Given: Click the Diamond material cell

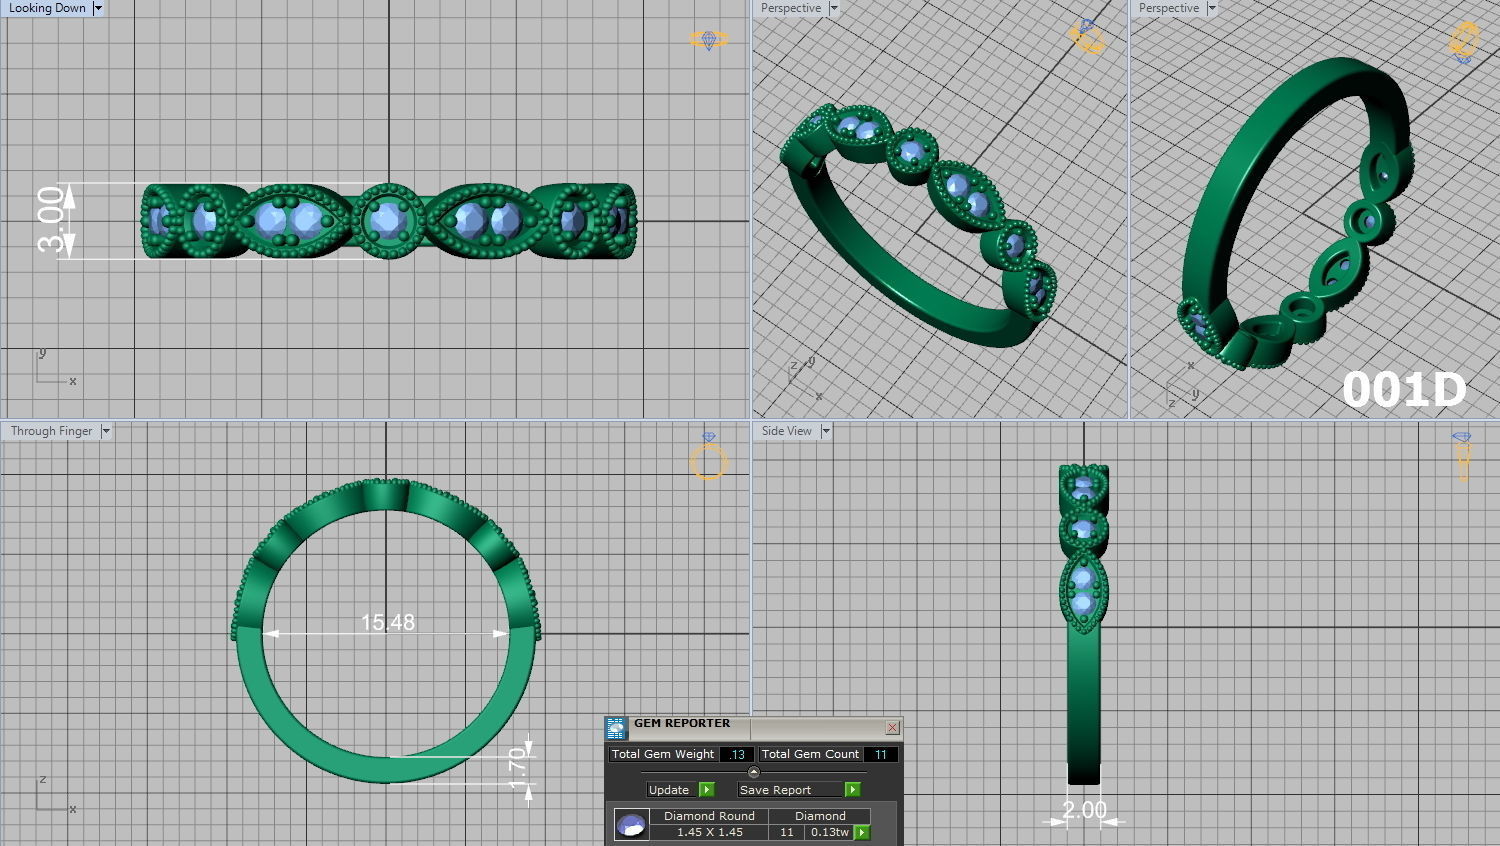Looking at the screenshot, I should click(820, 816).
